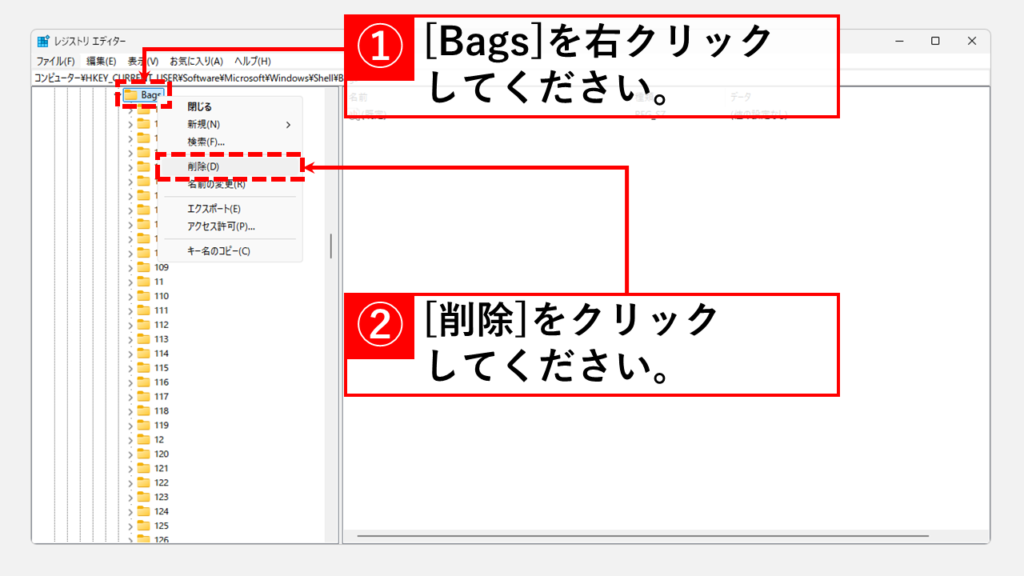Open the 新規(N) submenu arrow

[288, 125]
